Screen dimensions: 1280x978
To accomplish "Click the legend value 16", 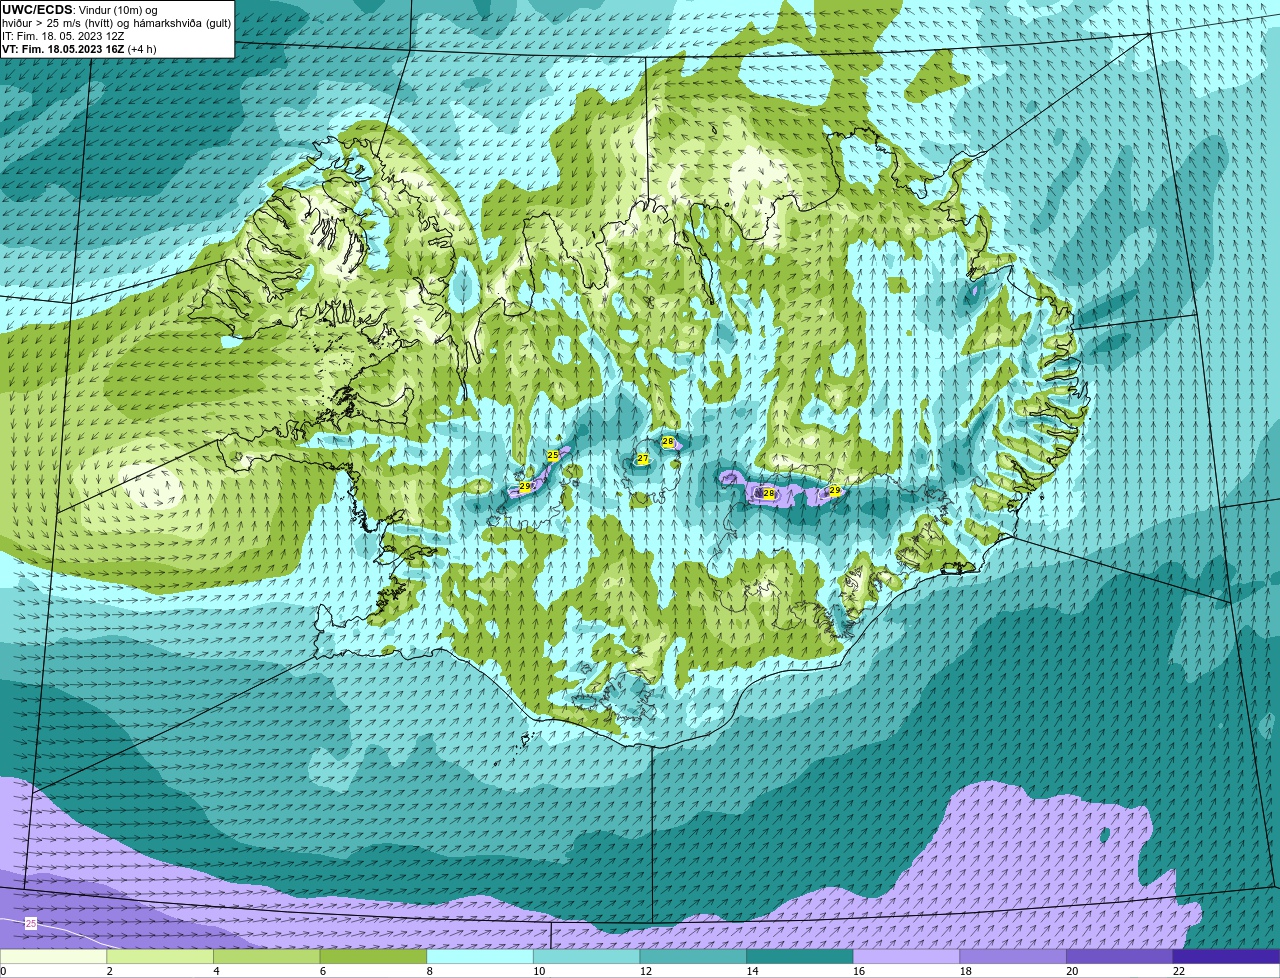I will 859,971.
